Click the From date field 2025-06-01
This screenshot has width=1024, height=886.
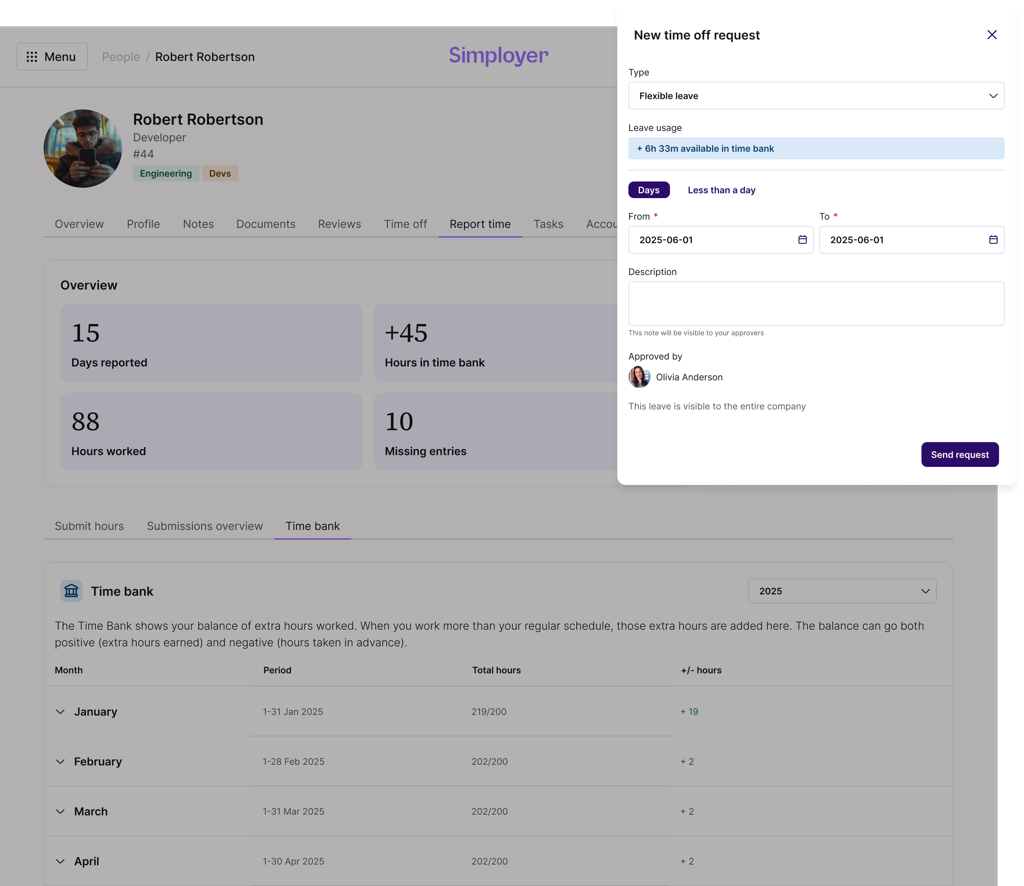click(x=720, y=240)
